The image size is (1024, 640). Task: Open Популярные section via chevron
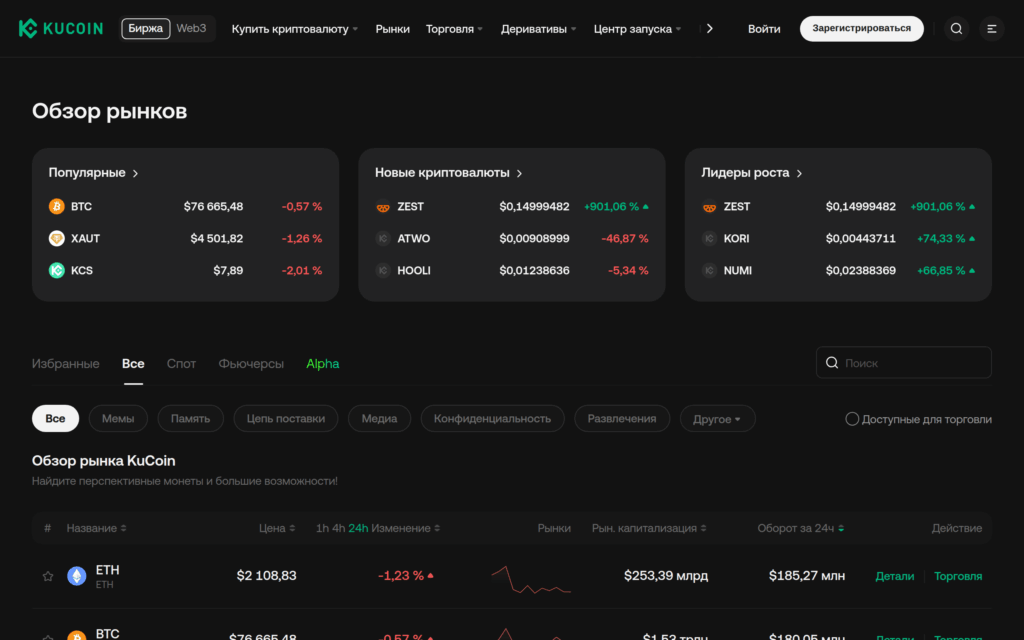pos(135,173)
